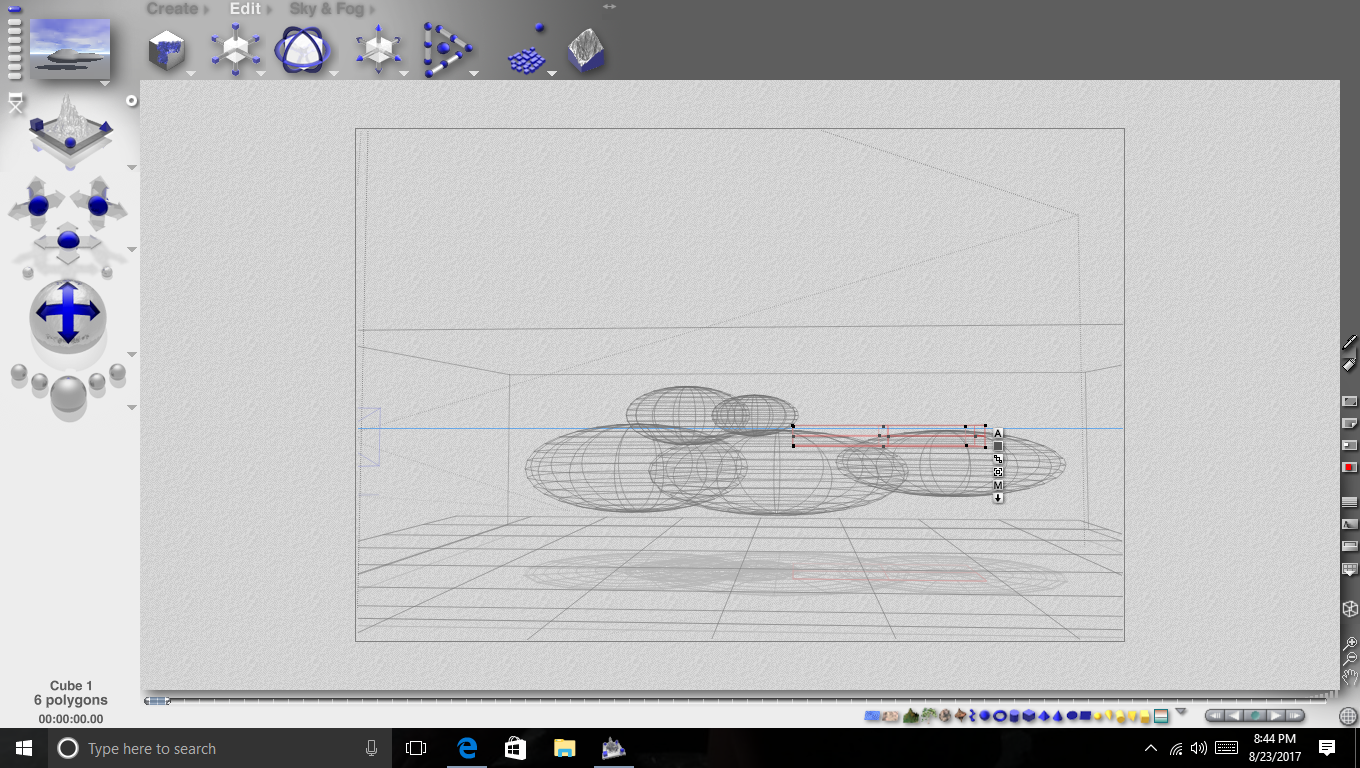Image resolution: width=1360 pixels, height=768 pixels.
Task: Open the Materials editor cube icon
Action: click(167, 49)
